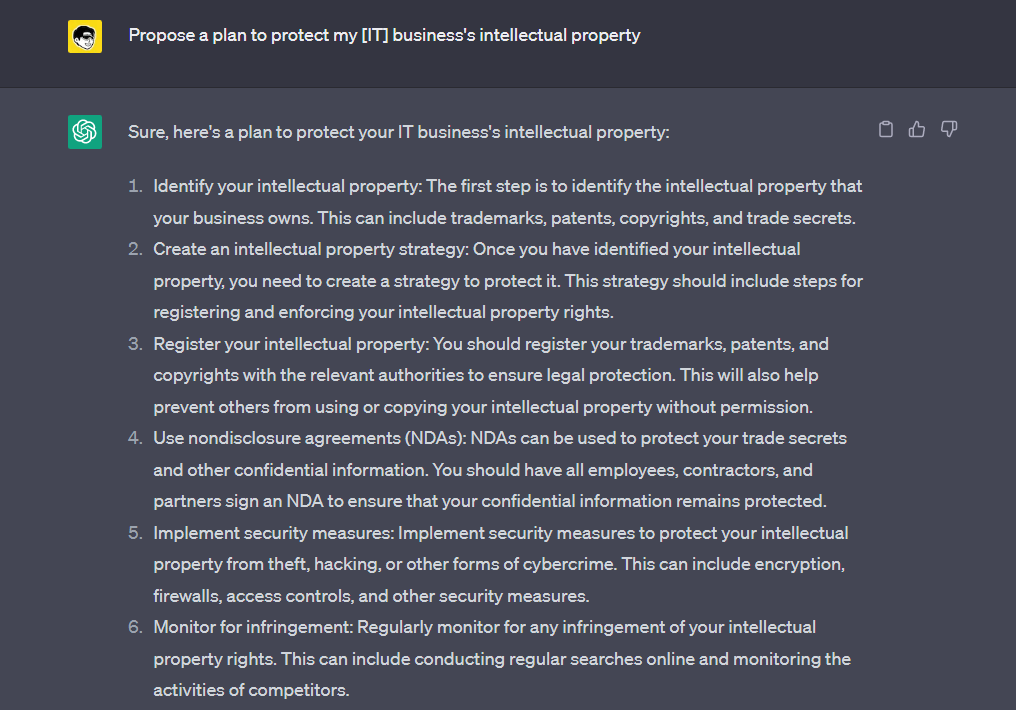
Task: Click the intro line starting with 'Sure'
Action: (x=398, y=131)
